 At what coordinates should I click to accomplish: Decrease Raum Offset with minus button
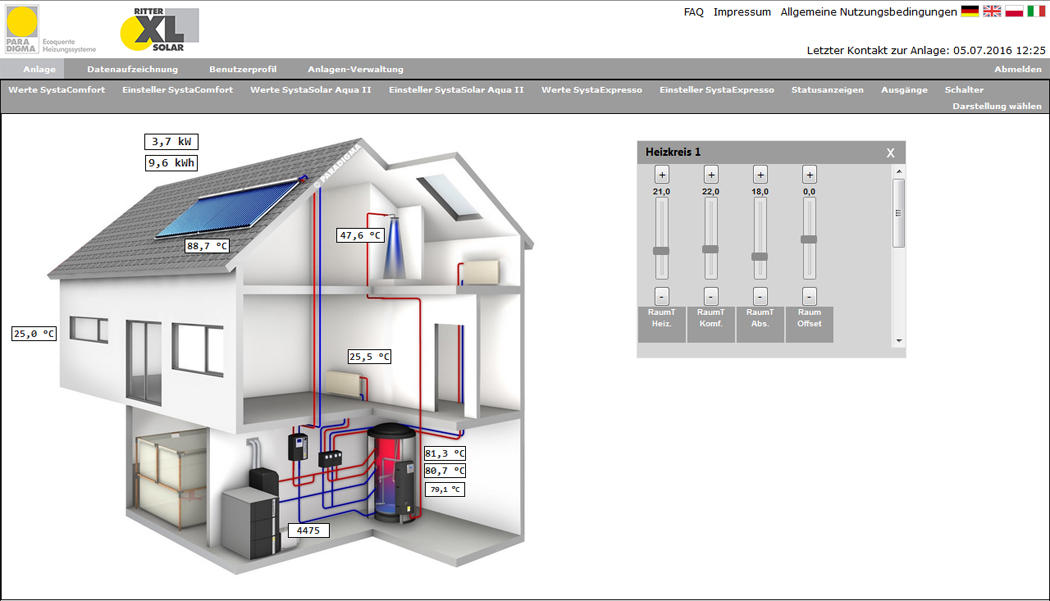coord(809,296)
